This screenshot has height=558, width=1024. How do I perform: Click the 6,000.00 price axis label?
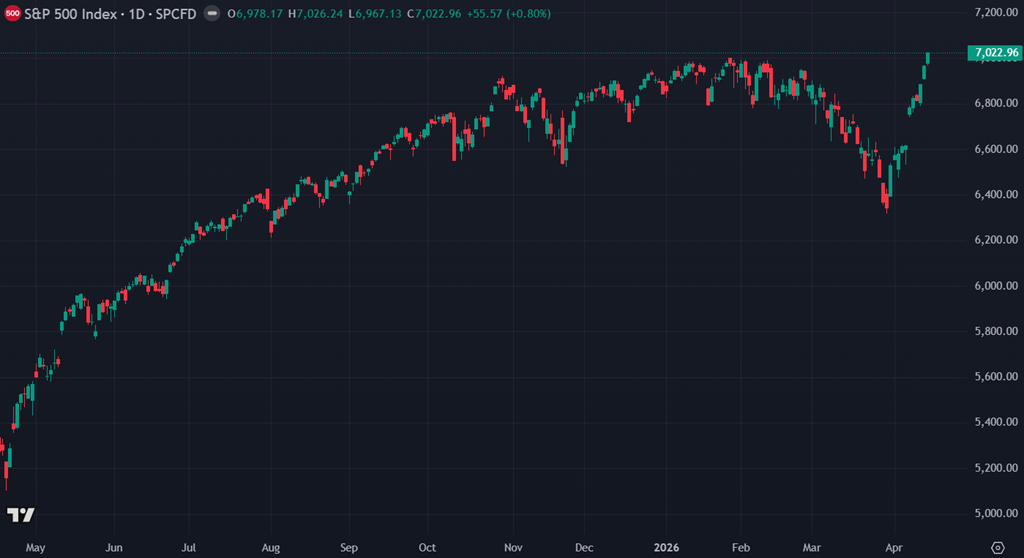993,286
